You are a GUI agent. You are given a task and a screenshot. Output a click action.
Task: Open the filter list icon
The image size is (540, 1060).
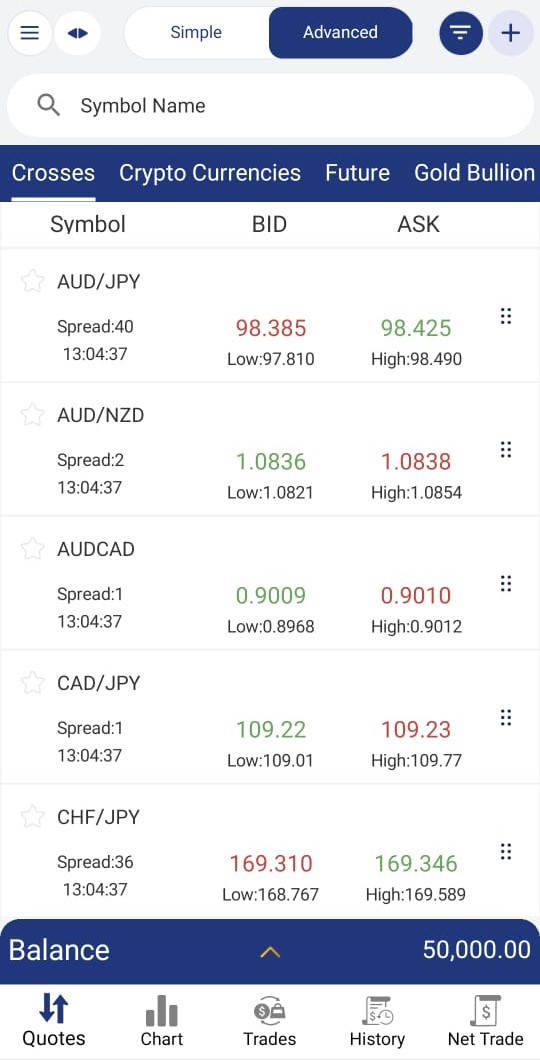coord(461,32)
